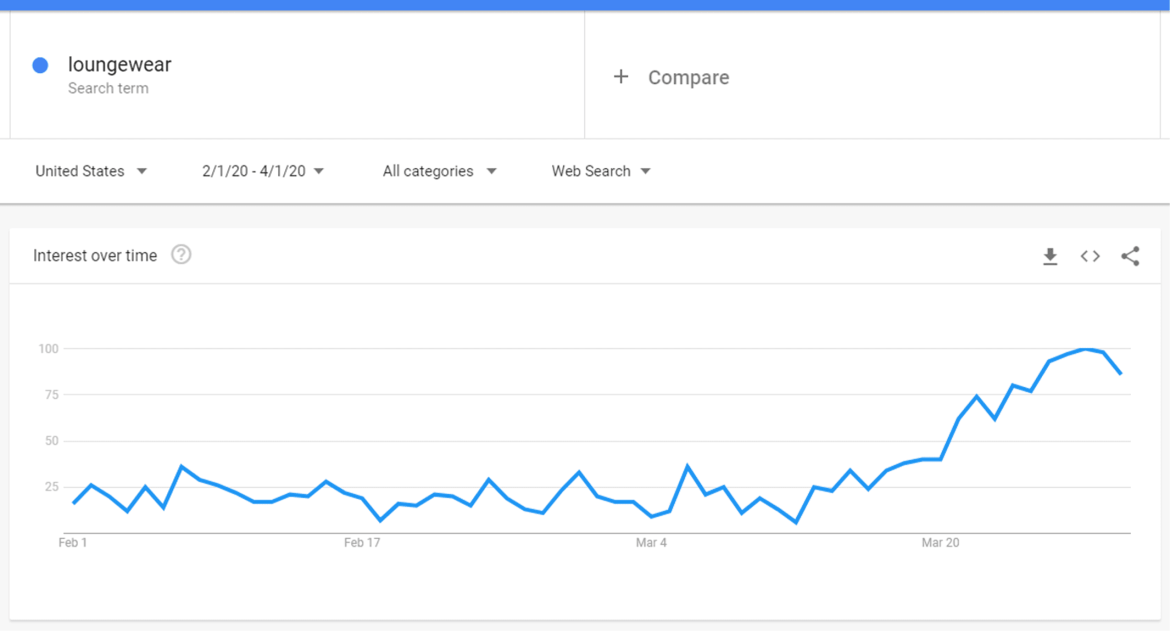
Task: Open the United States region selector
Action: pyautogui.click(x=79, y=171)
